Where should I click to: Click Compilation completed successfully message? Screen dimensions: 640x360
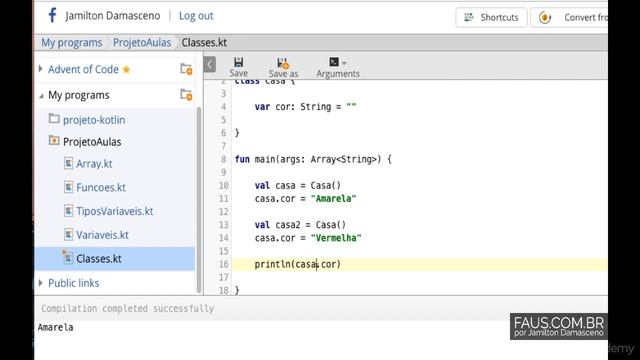pyautogui.click(x=127, y=309)
